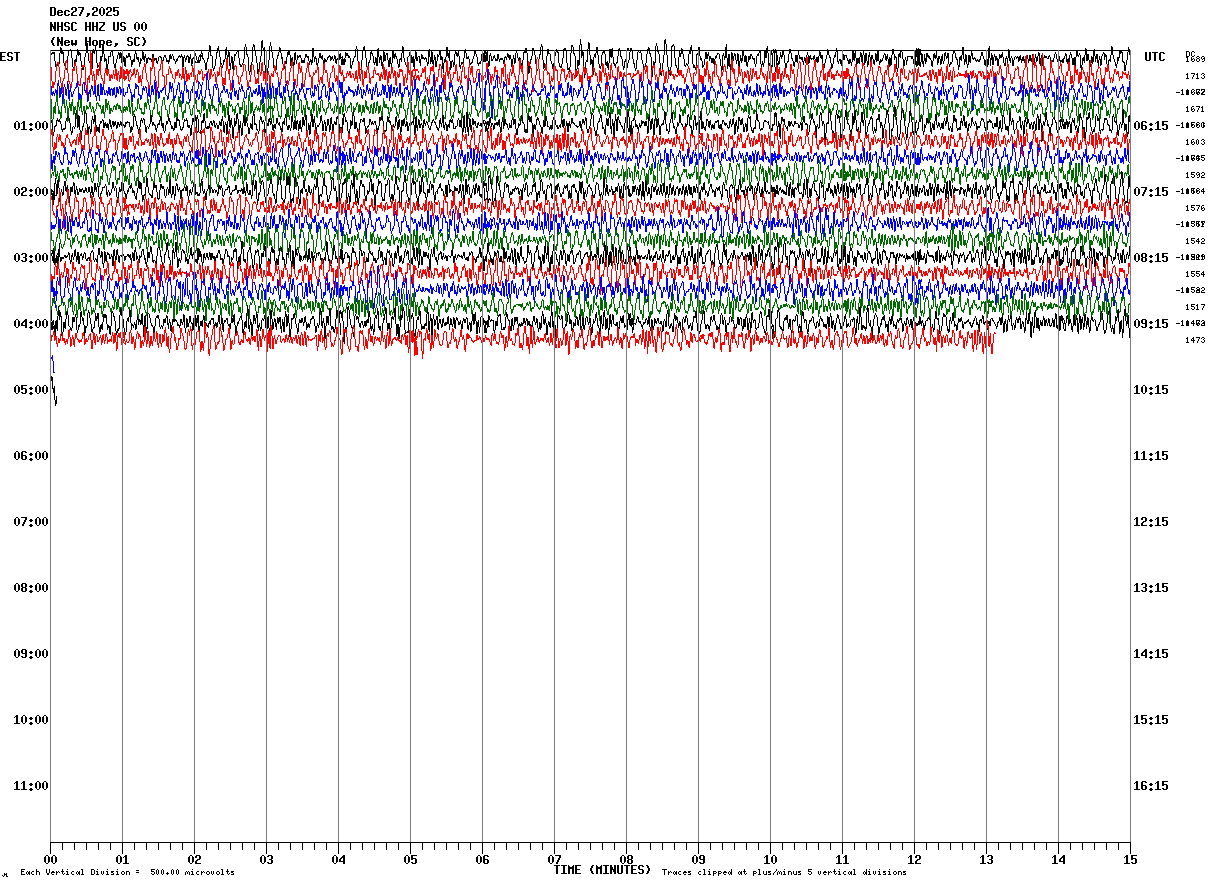Click the 10:00 EST time label
Viewport: 1210px width, 886px height.
[31, 720]
